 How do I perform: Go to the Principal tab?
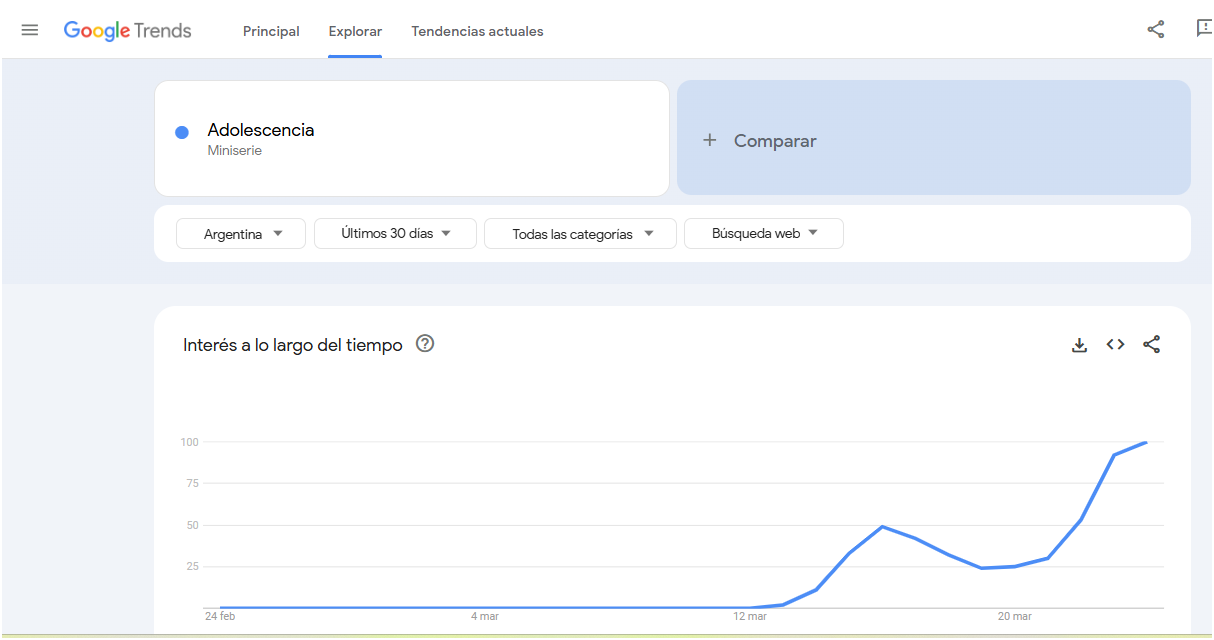tap(271, 31)
